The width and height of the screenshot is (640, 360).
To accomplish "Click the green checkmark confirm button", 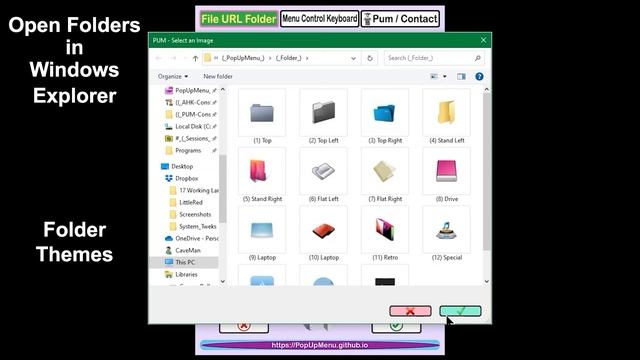I will [x=460, y=311].
